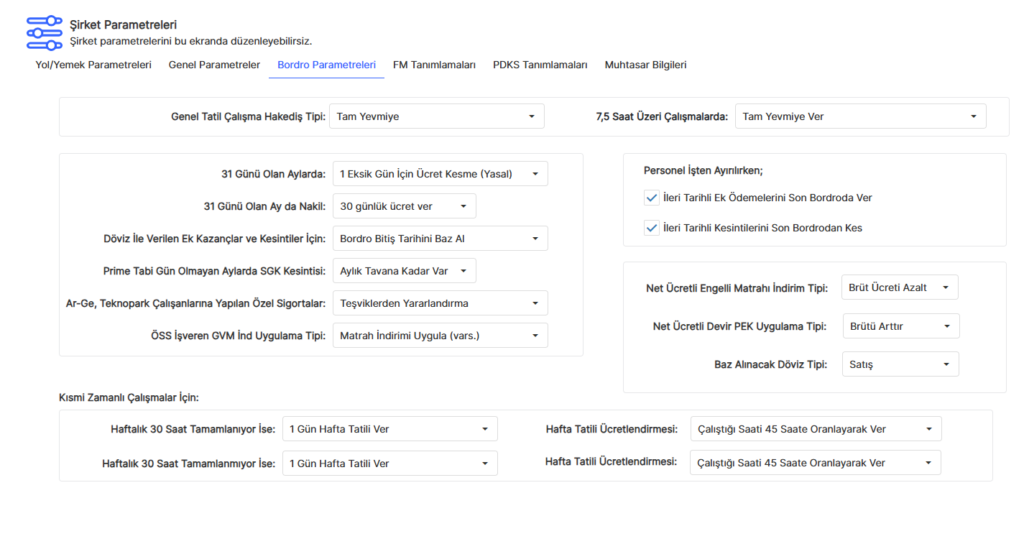Open Genel Tatil Çalışma Hakediş Tipi dropdown
The height and width of the screenshot is (544, 1024).
436,117
